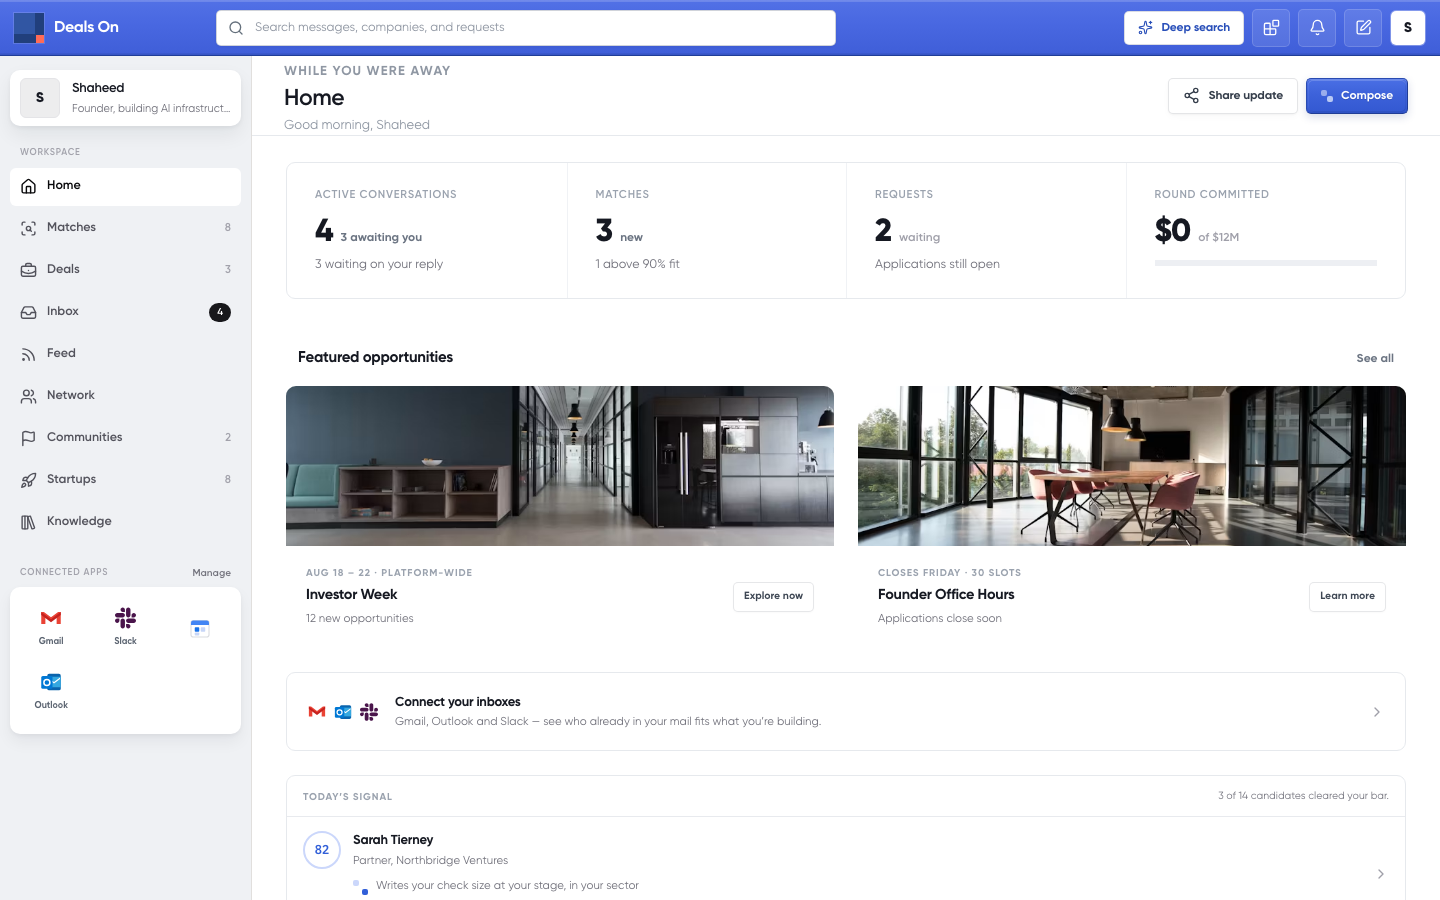Viewport: 1440px width, 900px height.
Task: Open the S profile avatar in header
Action: pos(1407,28)
